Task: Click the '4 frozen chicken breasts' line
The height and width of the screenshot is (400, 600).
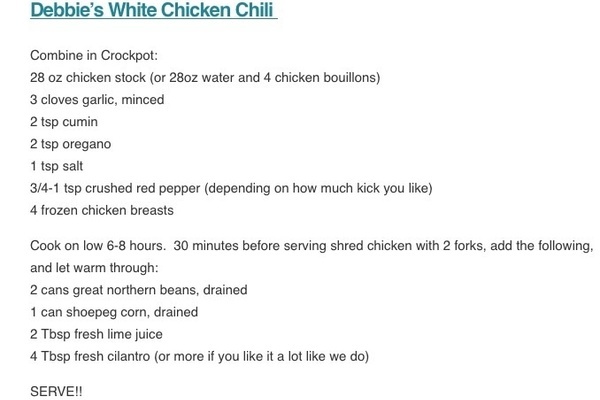Action: [x=102, y=211]
